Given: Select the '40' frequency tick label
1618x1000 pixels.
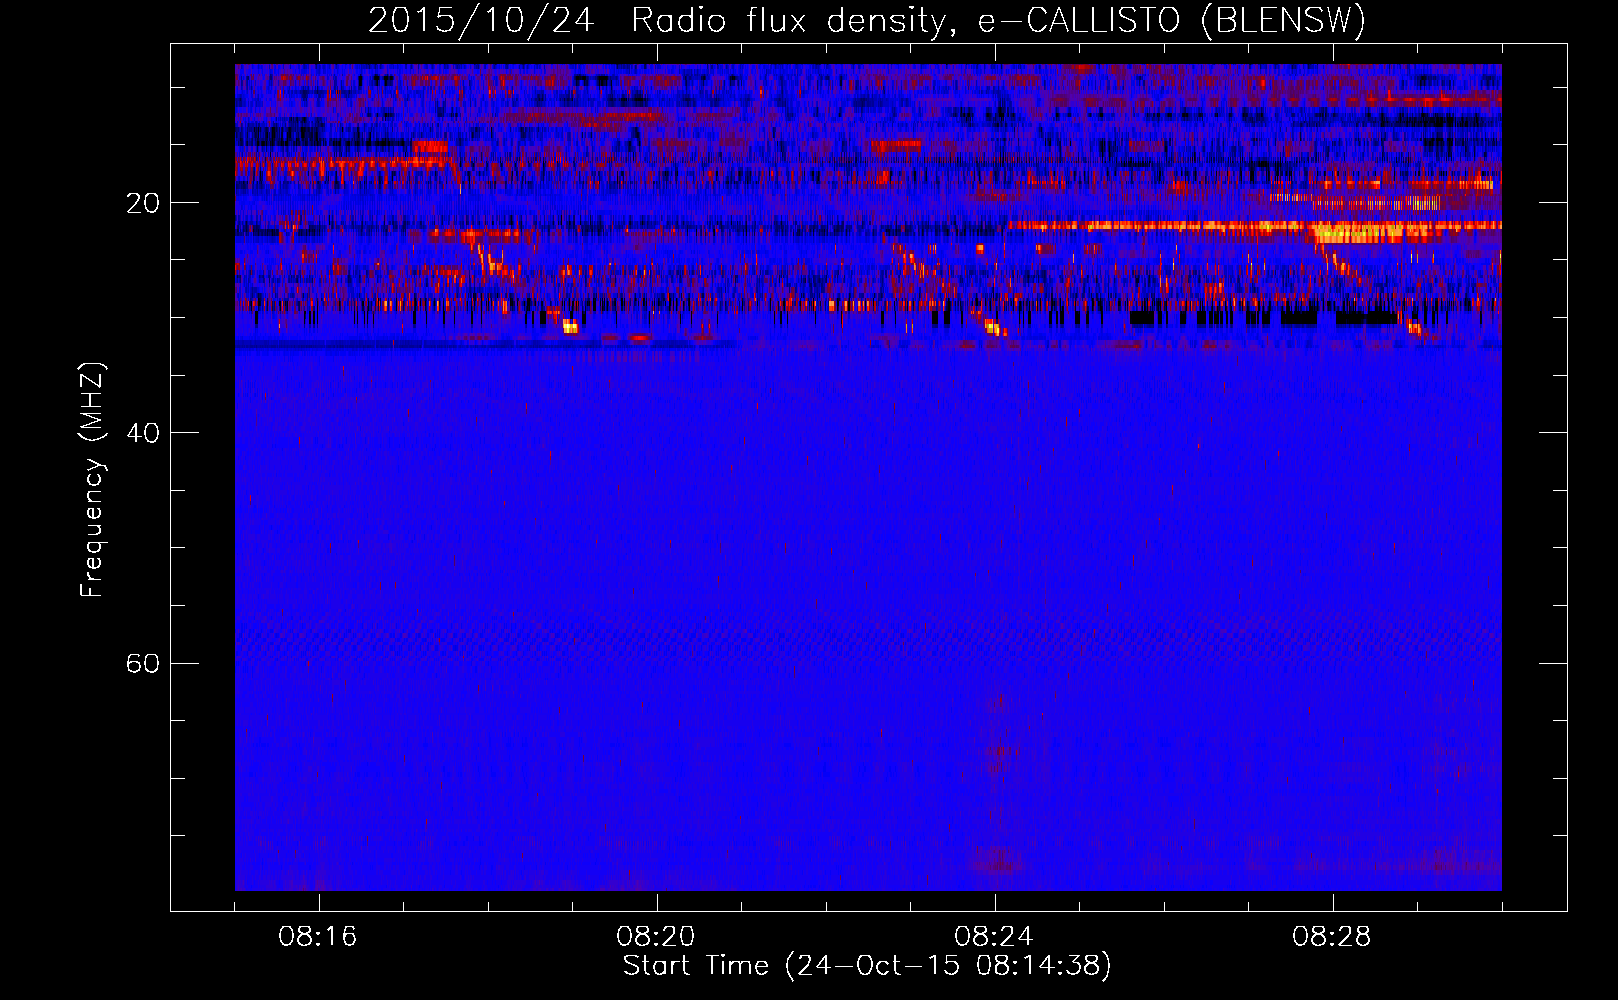Looking at the screenshot, I should click(x=143, y=433).
